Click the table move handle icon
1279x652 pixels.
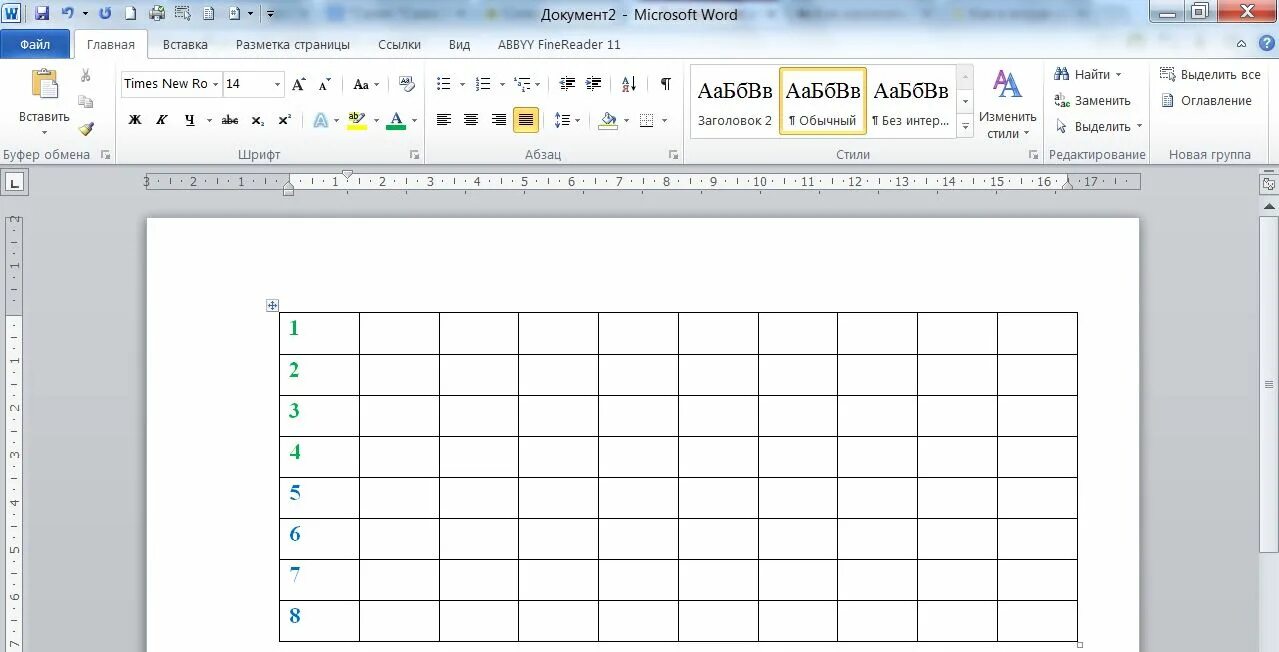tap(272, 305)
